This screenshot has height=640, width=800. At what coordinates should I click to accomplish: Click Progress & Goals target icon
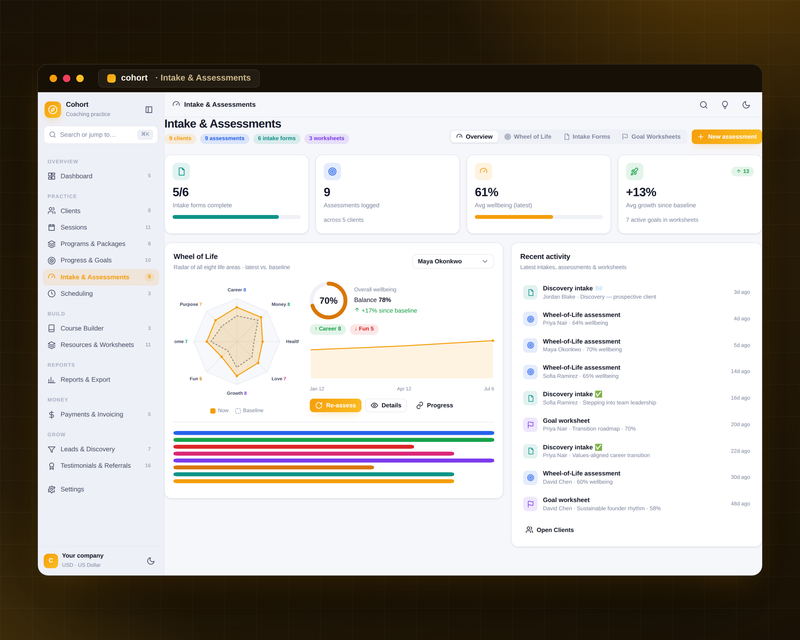pyautogui.click(x=52, y=260)
